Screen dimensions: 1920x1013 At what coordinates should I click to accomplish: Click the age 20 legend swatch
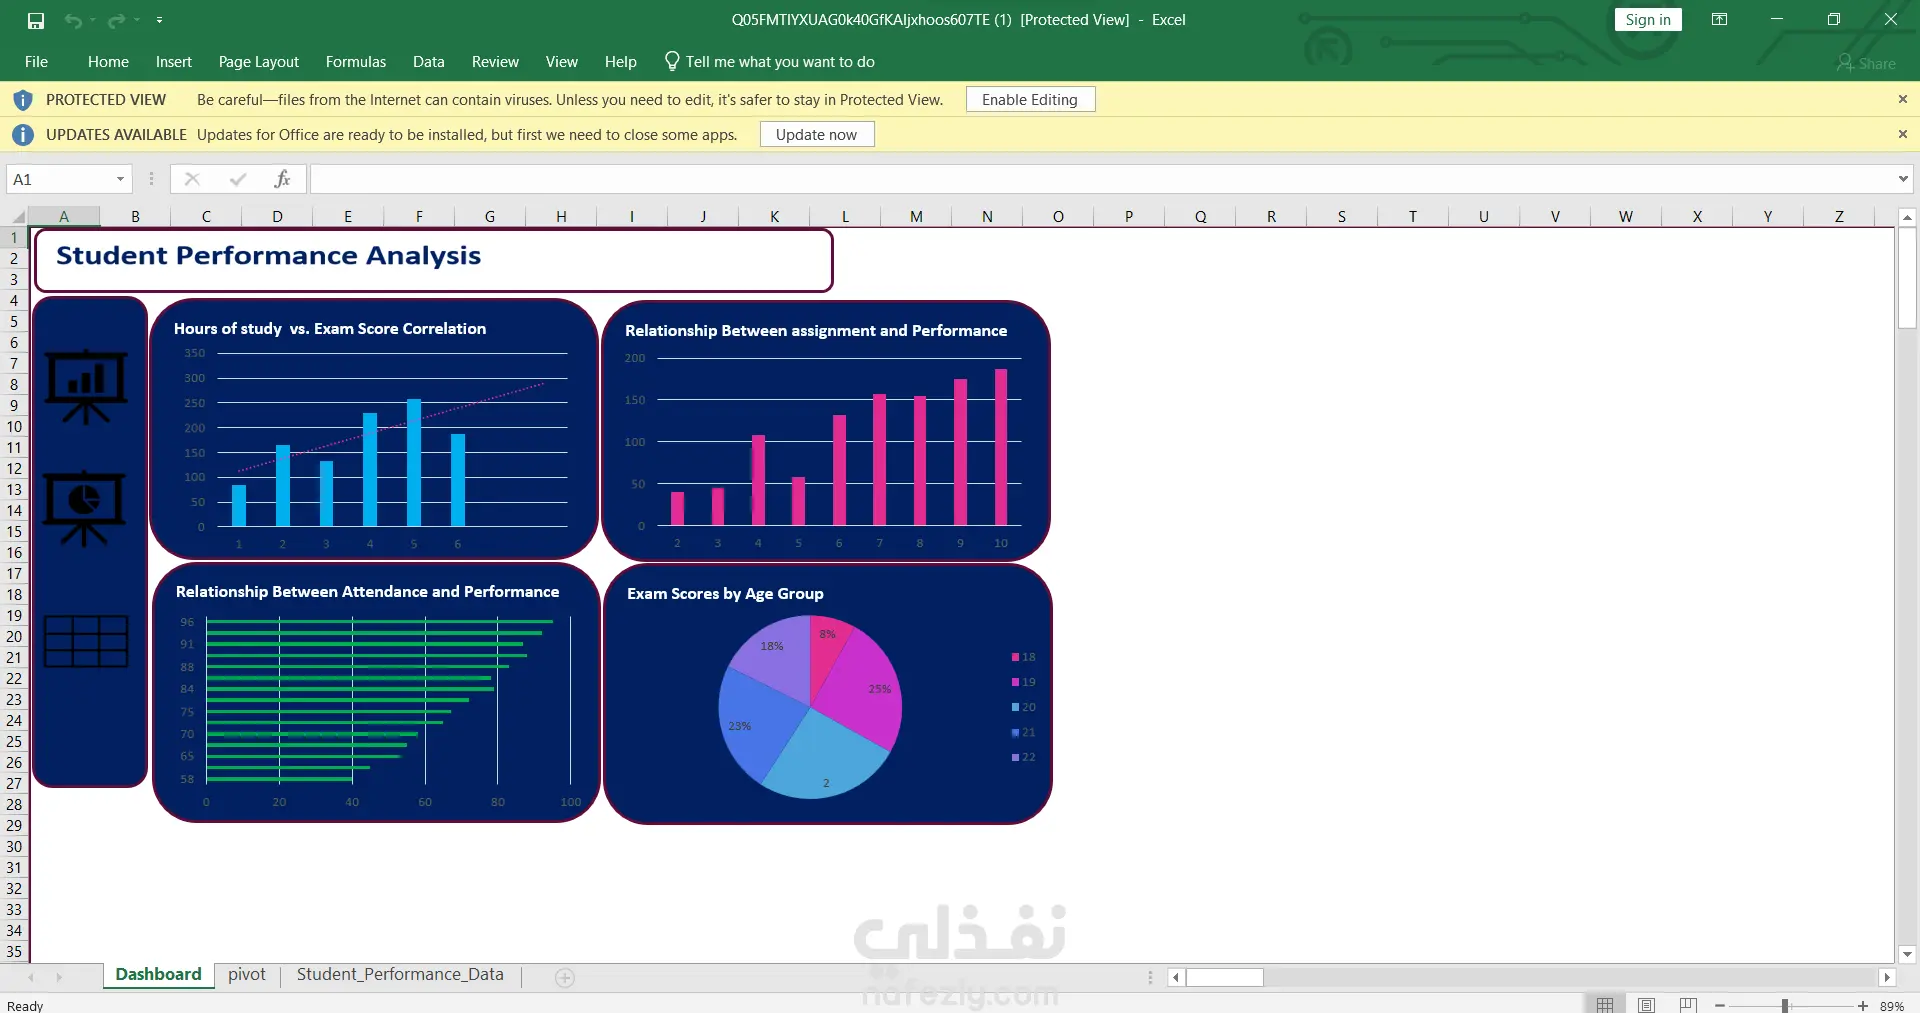(x=1015, y=707)
